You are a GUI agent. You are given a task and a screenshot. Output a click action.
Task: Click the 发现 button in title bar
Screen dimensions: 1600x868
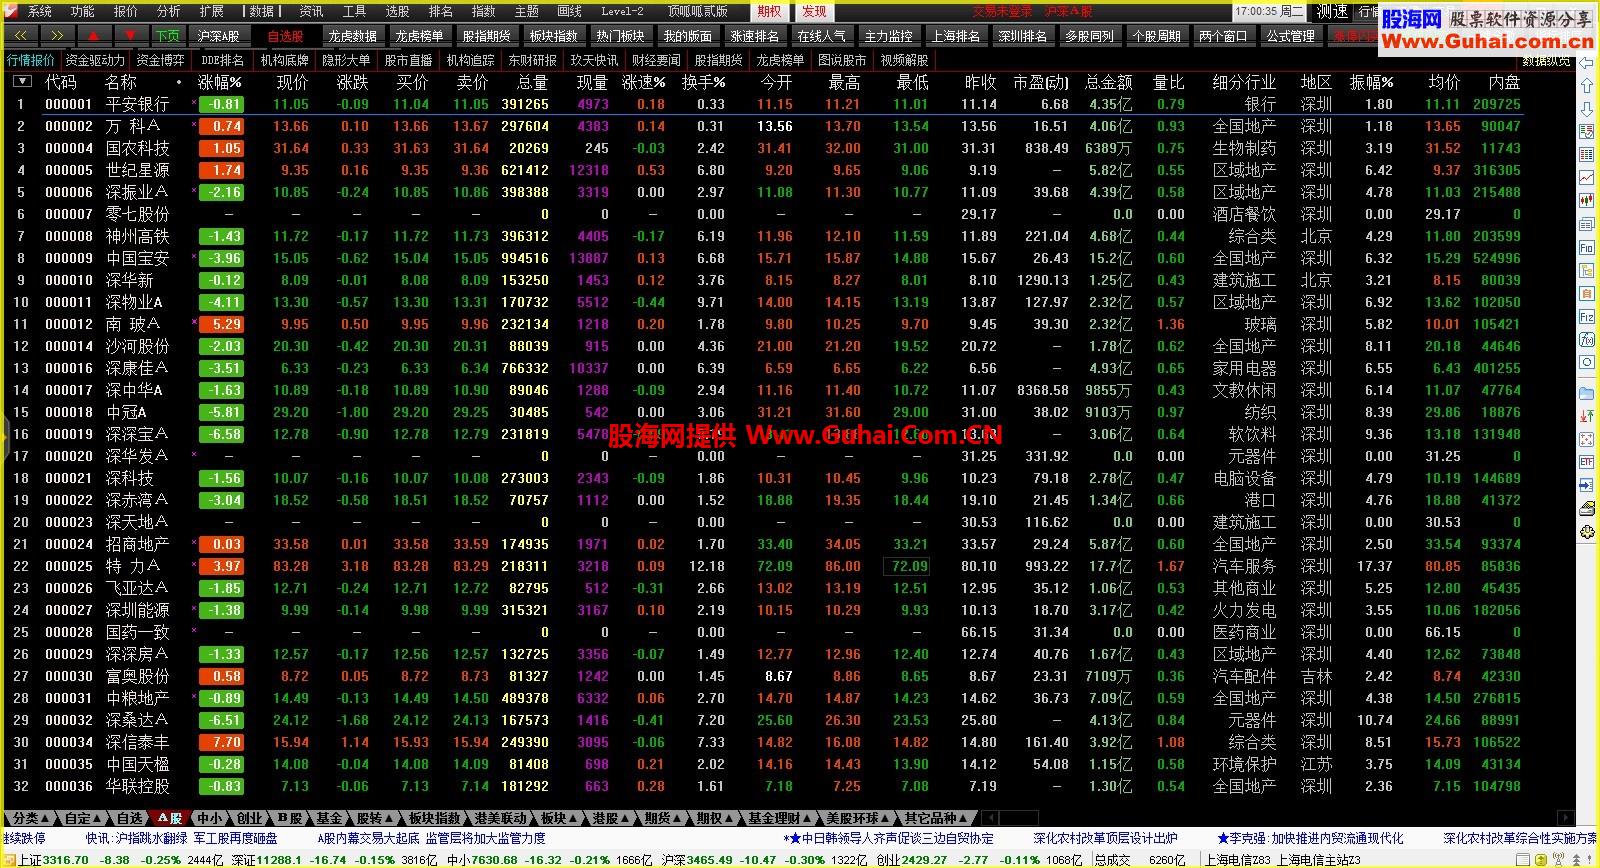pos(815,11)
